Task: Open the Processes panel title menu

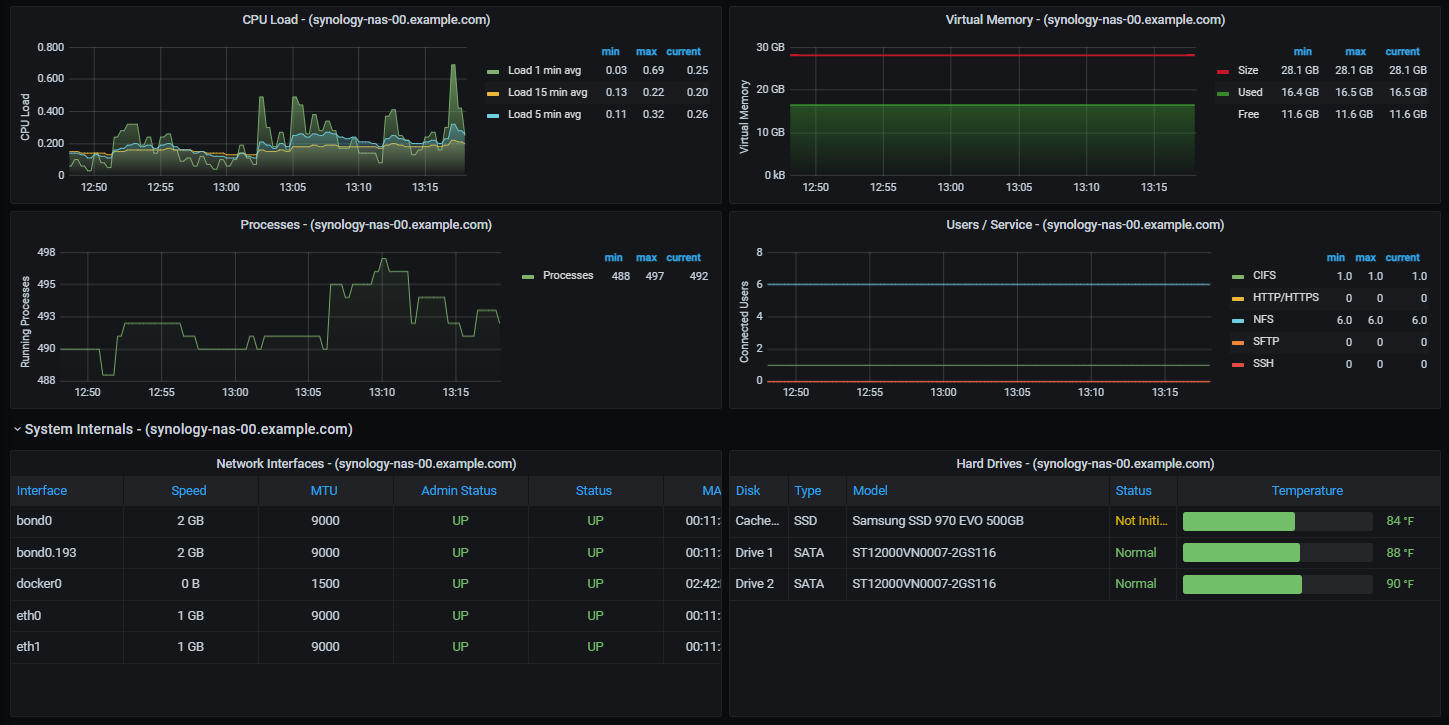Action: click(x=366, y=225)
